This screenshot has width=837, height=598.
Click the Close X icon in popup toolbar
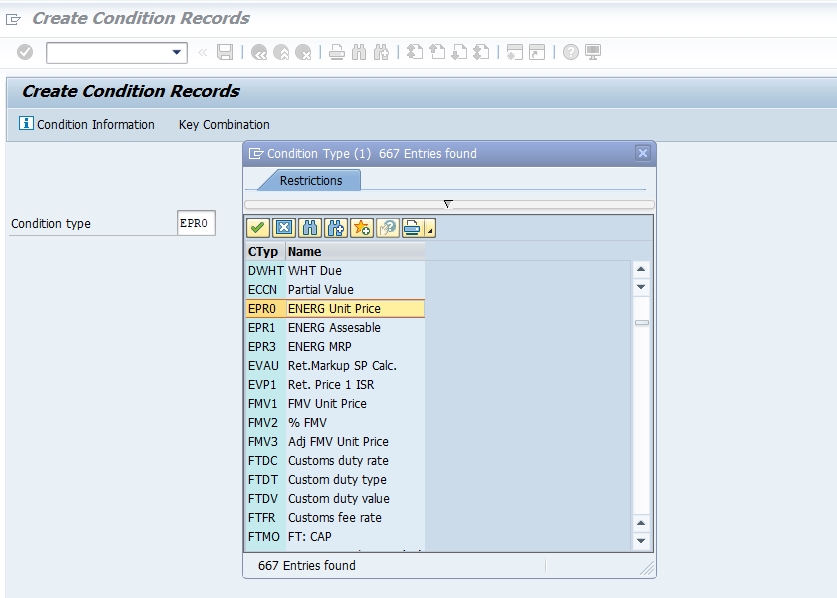pos(284,228)
